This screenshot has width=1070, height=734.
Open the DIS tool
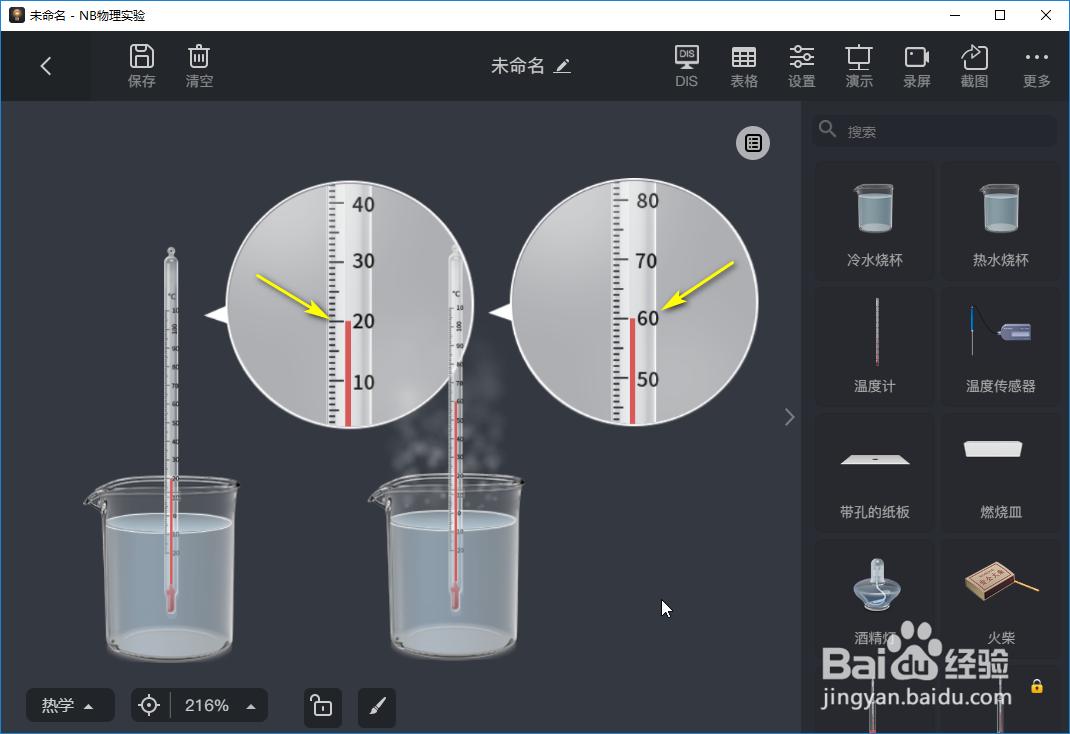tap(686, 66)
